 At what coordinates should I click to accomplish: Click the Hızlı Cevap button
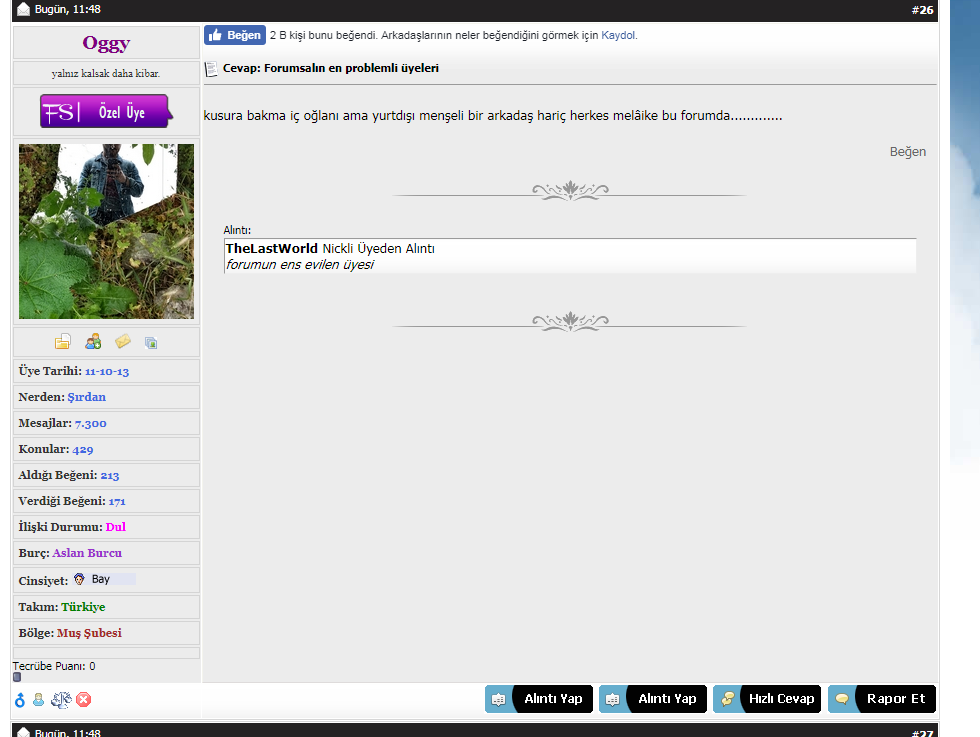click(767, 699)
